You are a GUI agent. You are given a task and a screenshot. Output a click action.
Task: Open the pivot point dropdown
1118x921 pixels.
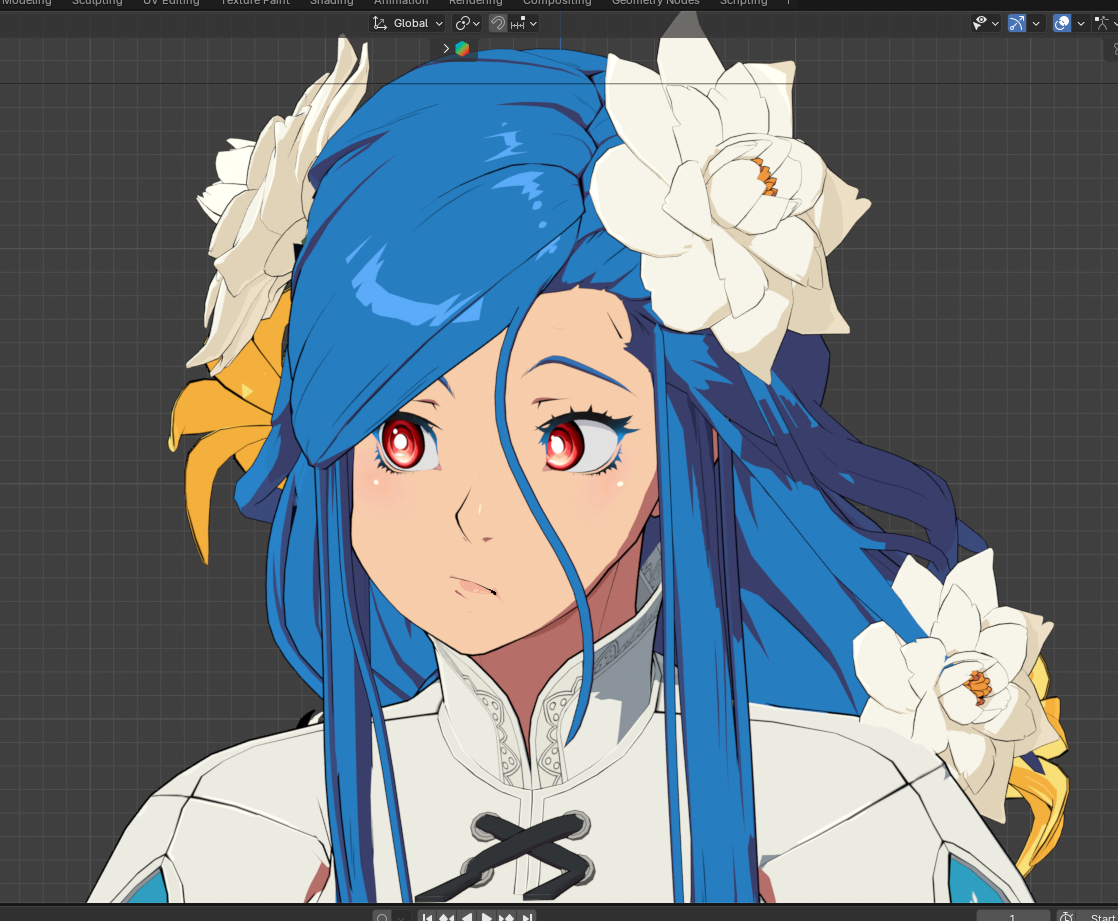click(467, 23)
